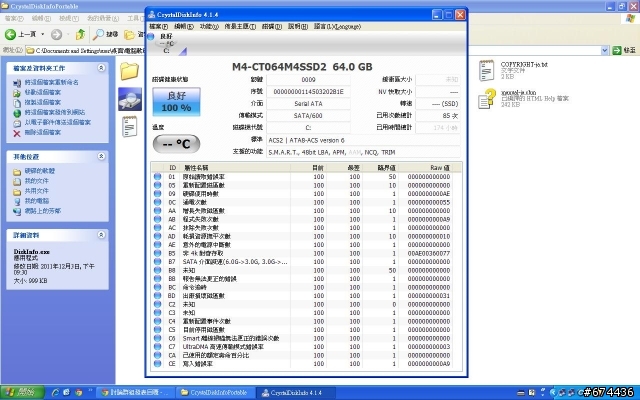This screenshot has width=640, height=400.
Task: Open Back button history dropdown arrow
Action: (42, 34)
